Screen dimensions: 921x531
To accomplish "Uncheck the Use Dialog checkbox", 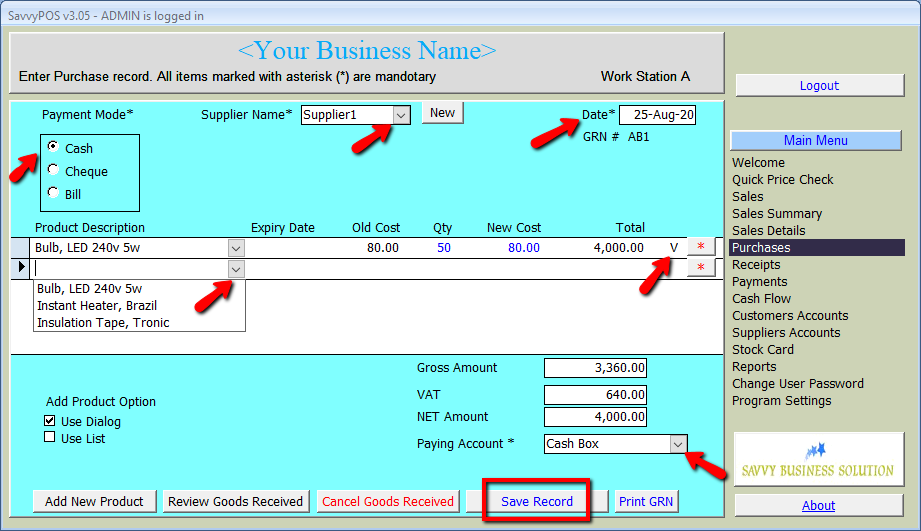I will click(x=50, y=421).
